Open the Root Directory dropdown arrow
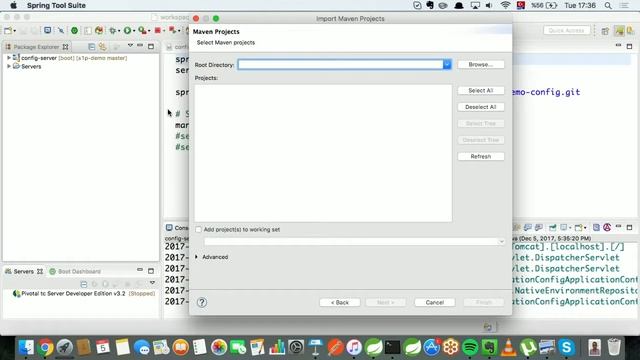Image resolution: width=640 pixels, height=360 pixels. (447, 64)
